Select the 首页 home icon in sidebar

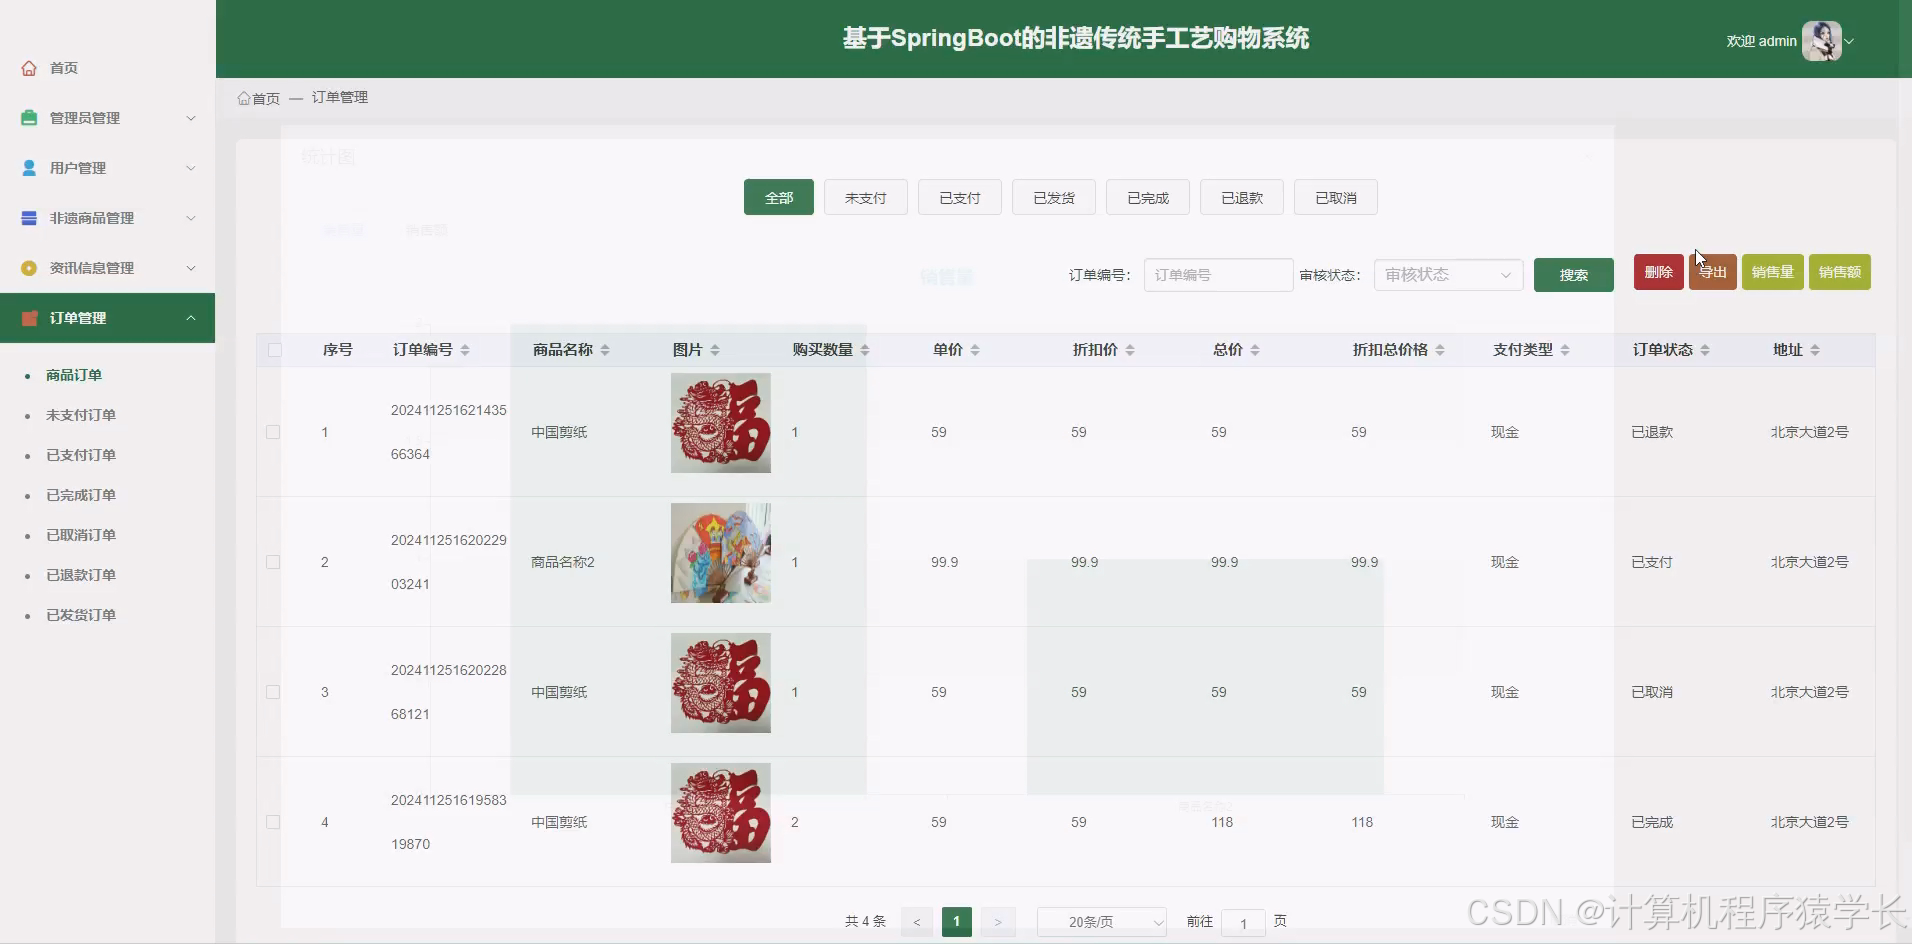click(28, 67)
